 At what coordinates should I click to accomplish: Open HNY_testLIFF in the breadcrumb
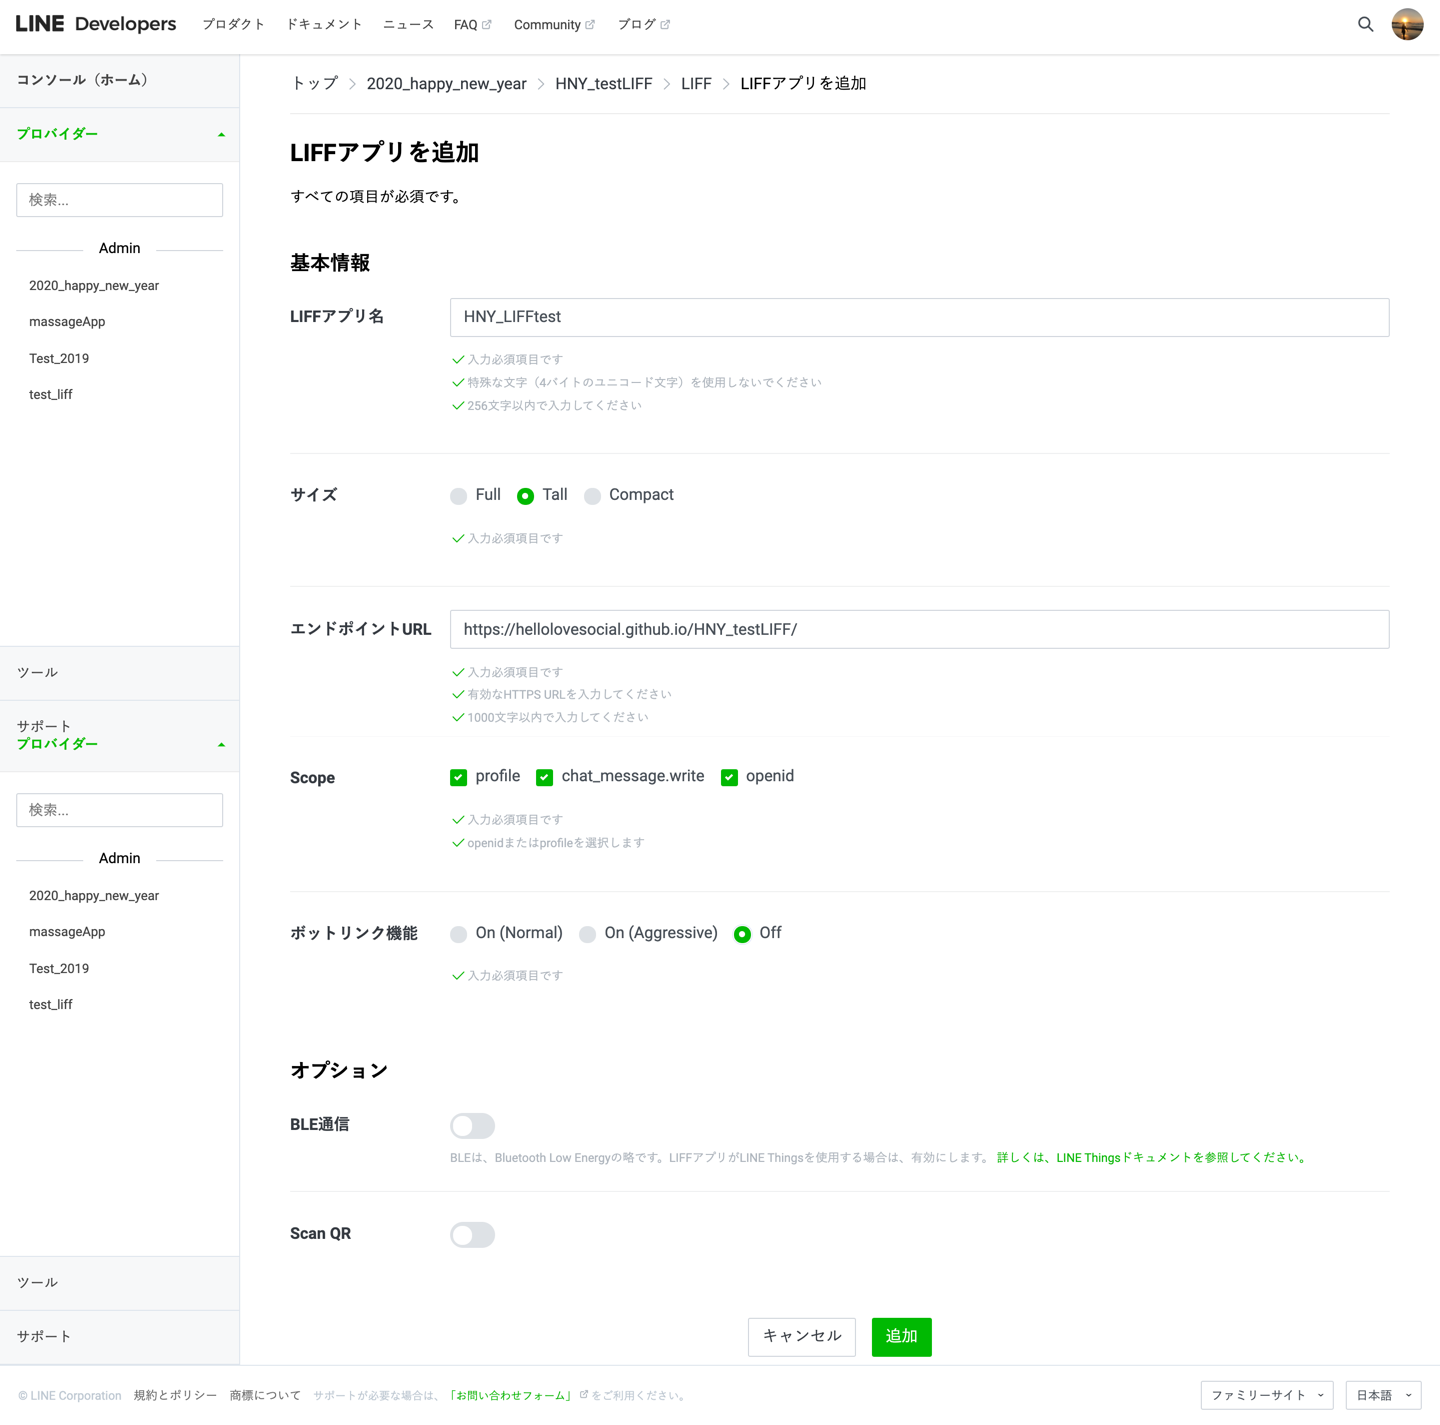coord(604,84)
